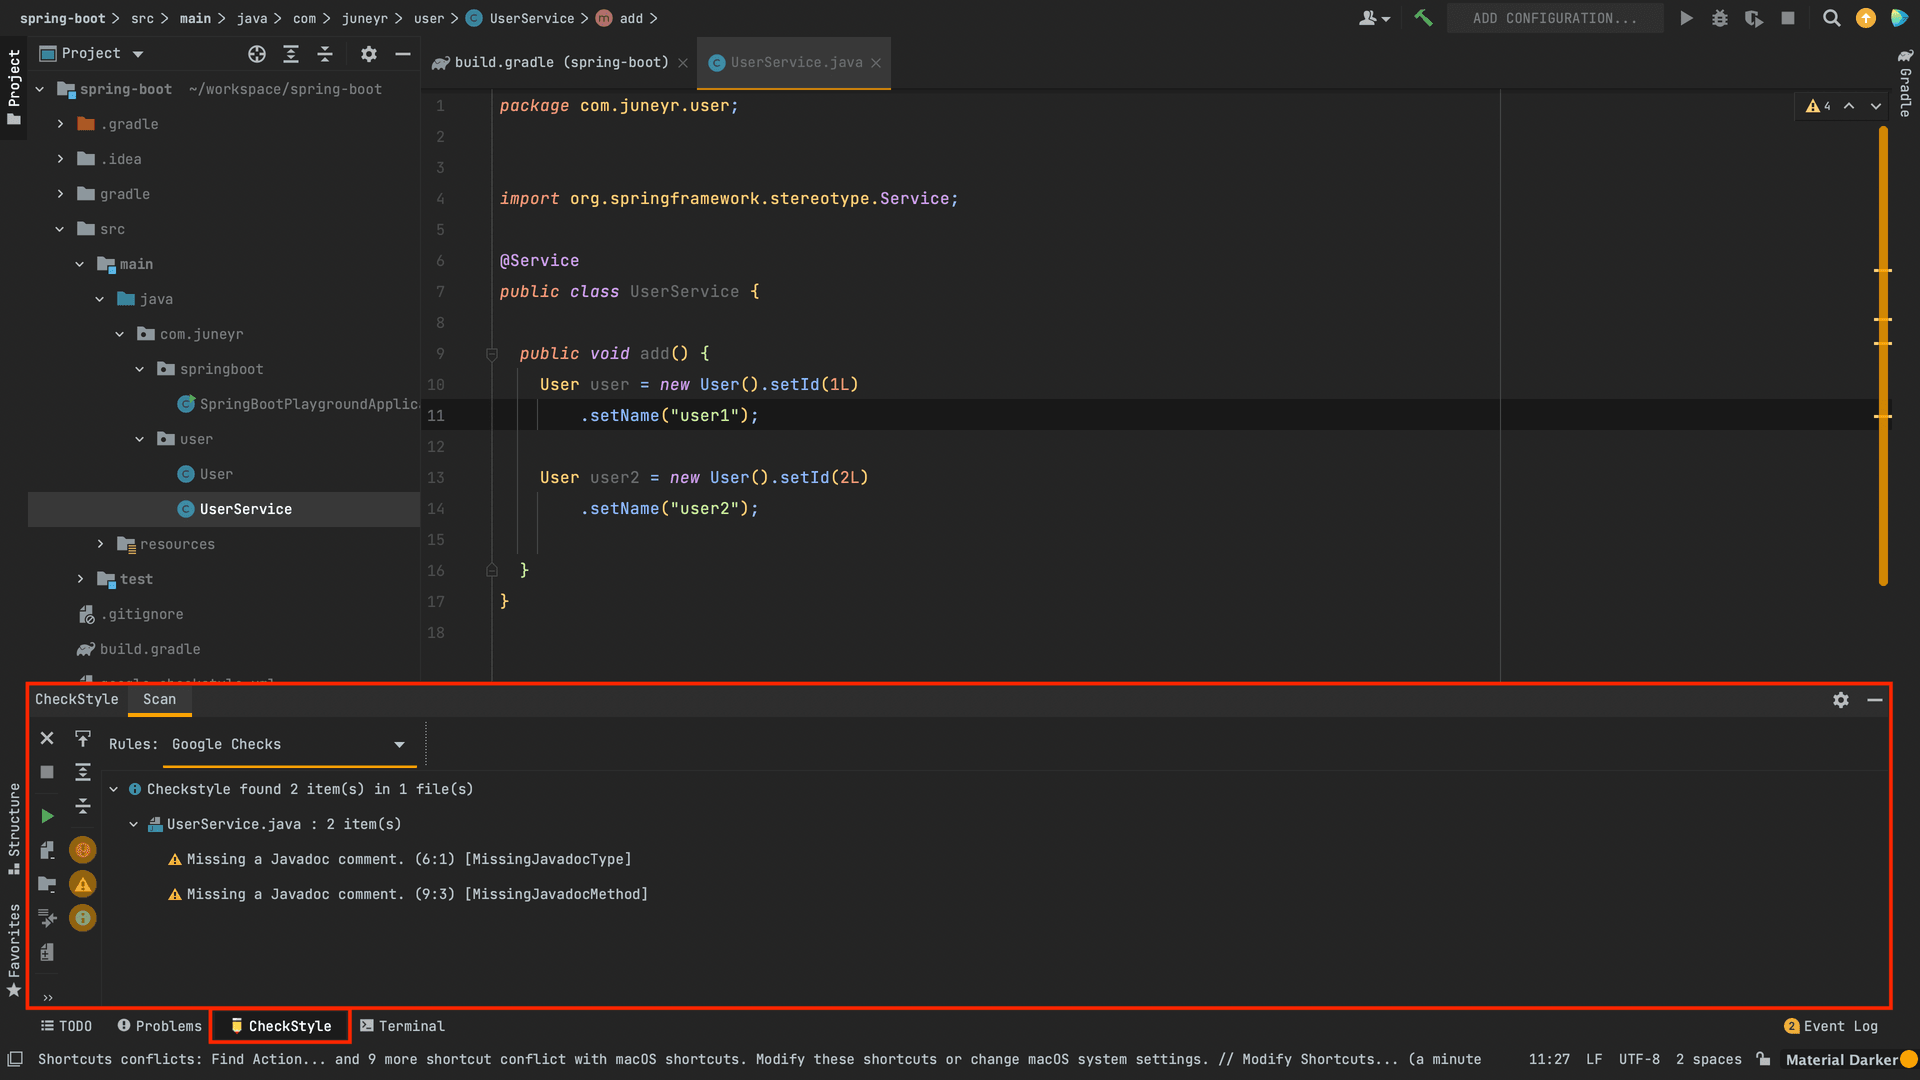Toggle the warnings severity filter in CheckStyle
The width and height of the screenshot is (1920, 1080).
(x=82, y=883)
